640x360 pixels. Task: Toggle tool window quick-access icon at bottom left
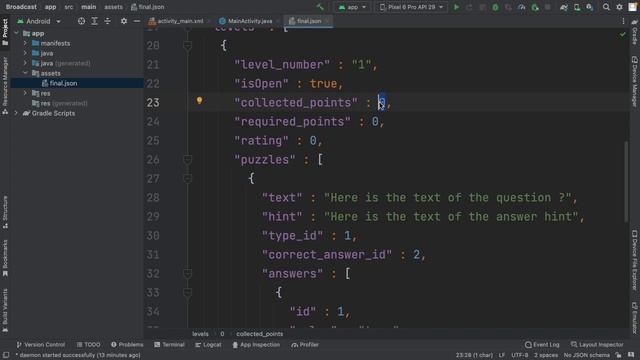6,355
